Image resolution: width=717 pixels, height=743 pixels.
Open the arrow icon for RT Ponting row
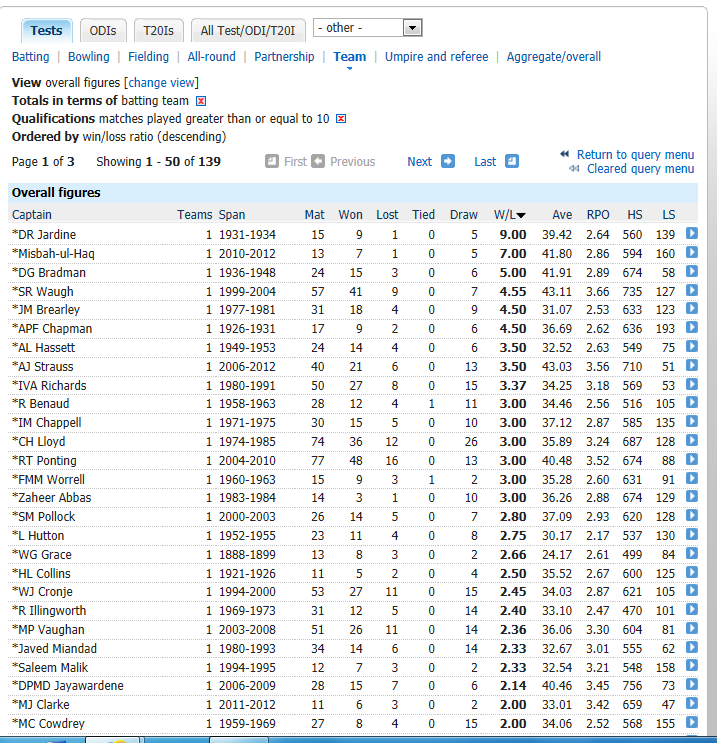click(692, 459)
